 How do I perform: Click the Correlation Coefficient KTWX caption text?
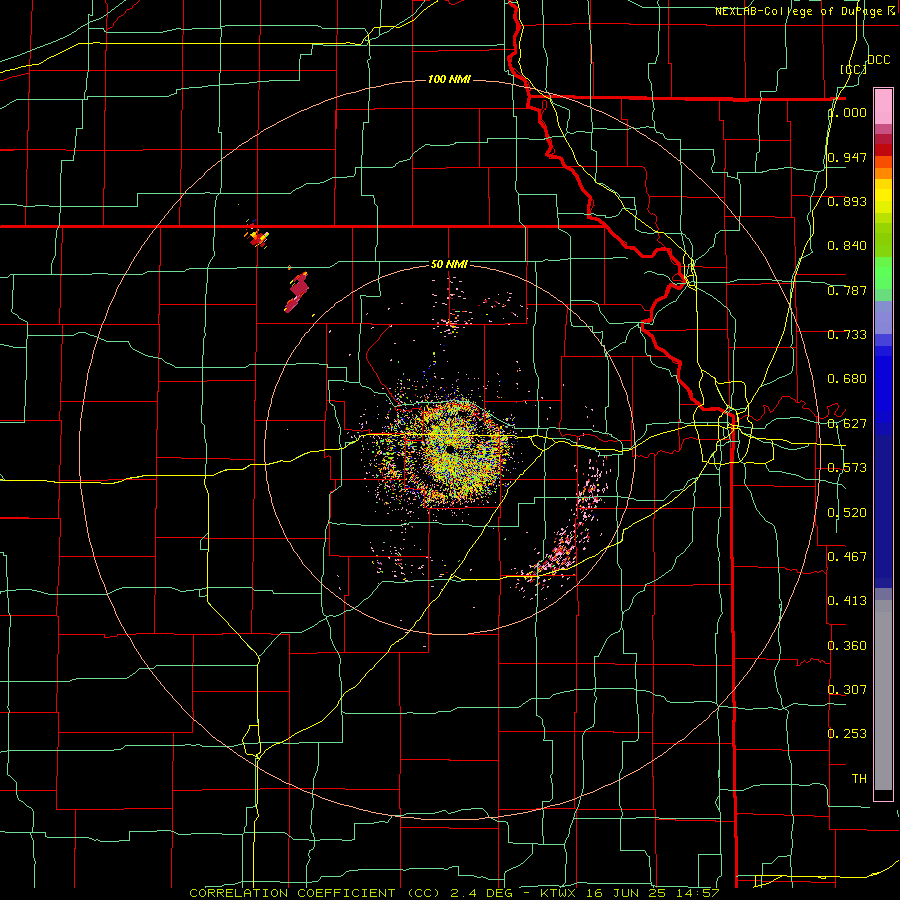click(x=454, y=893)
